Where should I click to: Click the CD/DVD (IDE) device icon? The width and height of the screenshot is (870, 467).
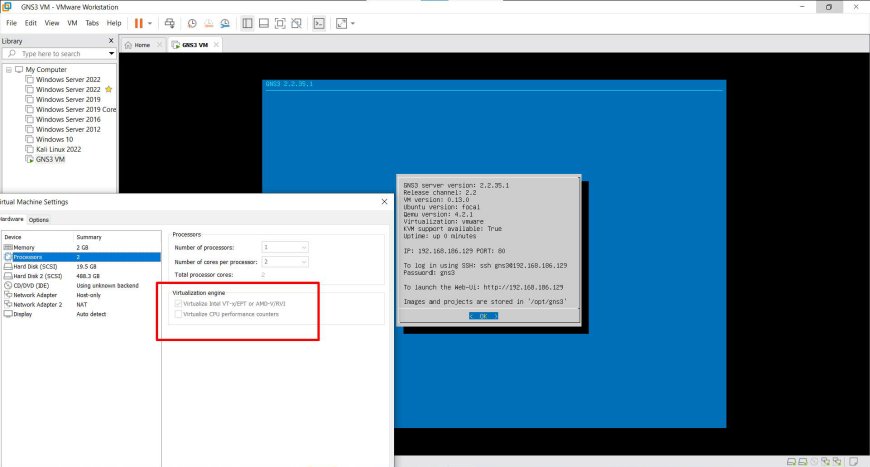(8, 285)
